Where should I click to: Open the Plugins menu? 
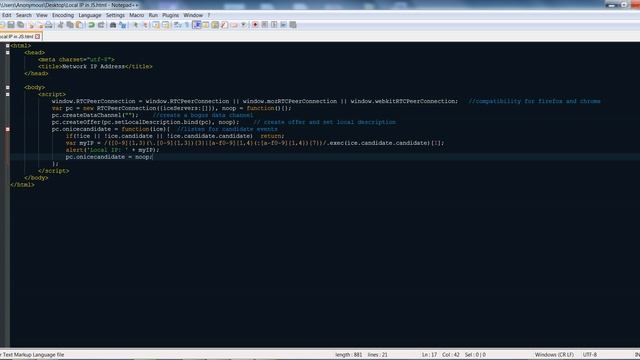[x=171, y=15]
